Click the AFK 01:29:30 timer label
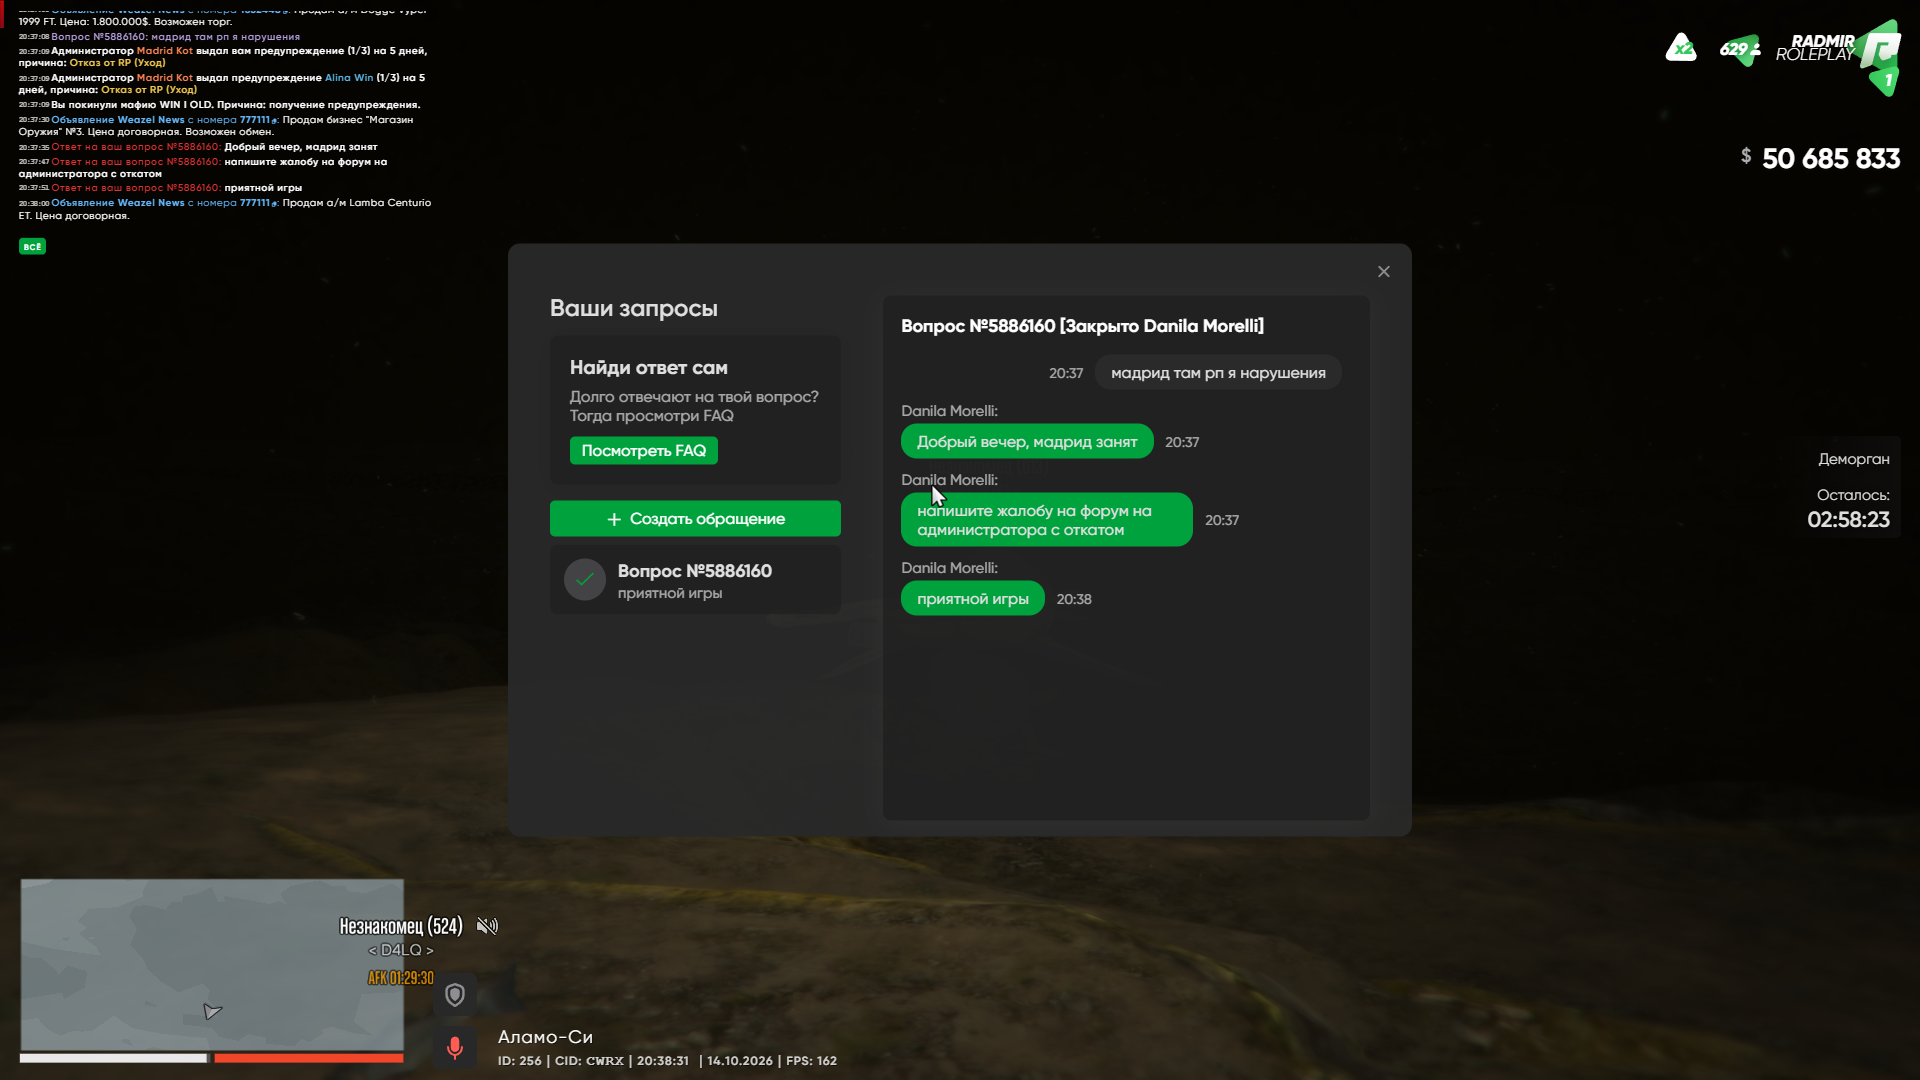 [x=401, y=978]
